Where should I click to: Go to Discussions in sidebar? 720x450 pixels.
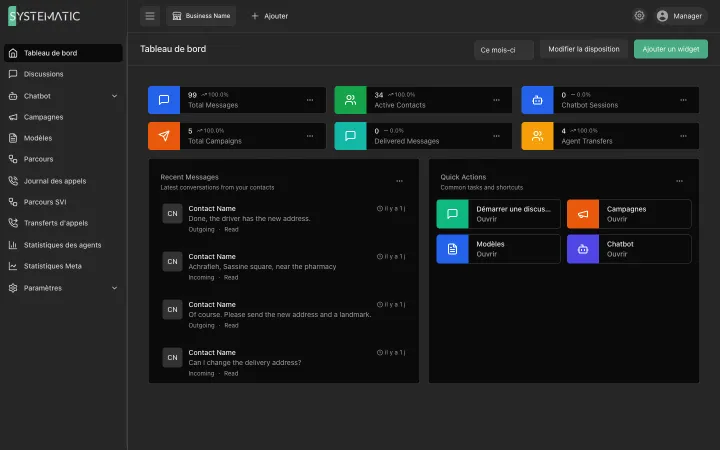pos(63,74)
